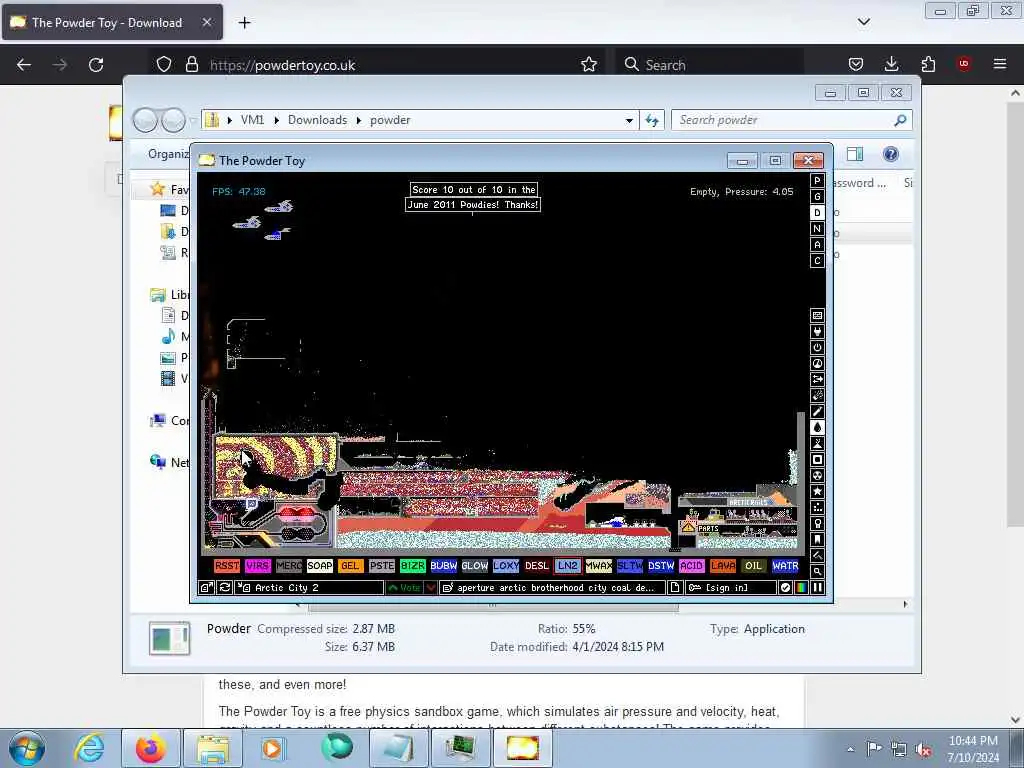Image resolution: width=1024 pixels, height=768 pixels.
Task: Expand breadcrumb arrow before VM1
Action: click(230, 120)
